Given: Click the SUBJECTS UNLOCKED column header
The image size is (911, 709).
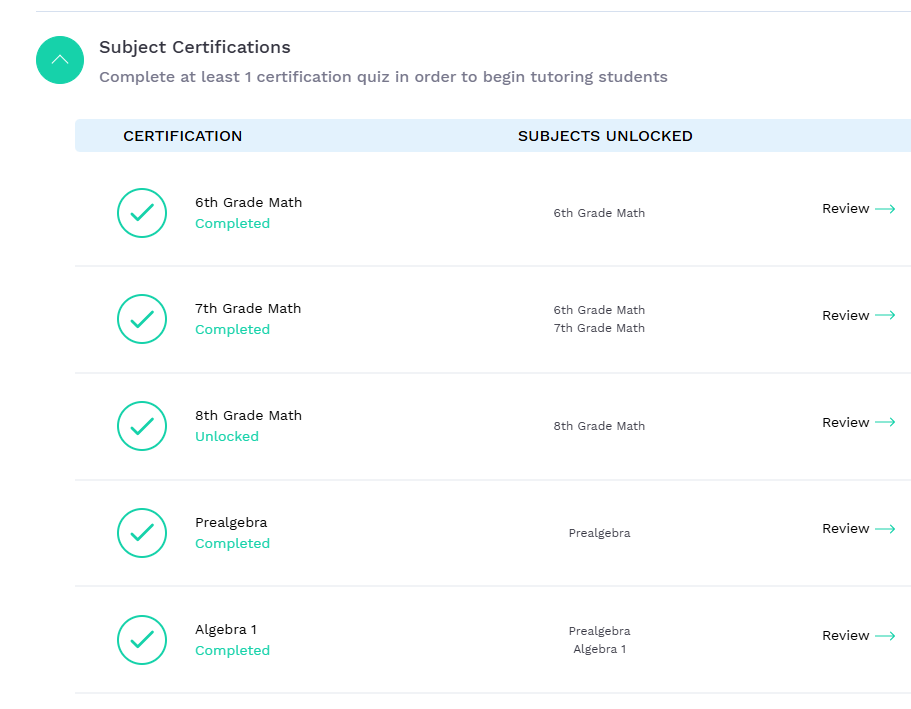Looking at the screenshot, I should tap(605, 136).
